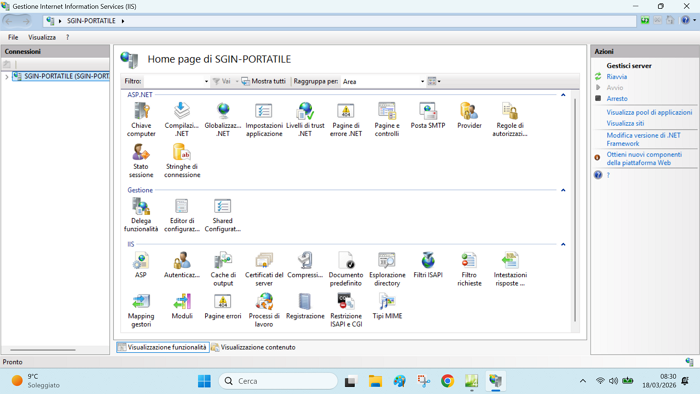The width and height of the screenshot is (700, 394).
Task: Open Processi di lavoro icon
Action: [264, 310]
